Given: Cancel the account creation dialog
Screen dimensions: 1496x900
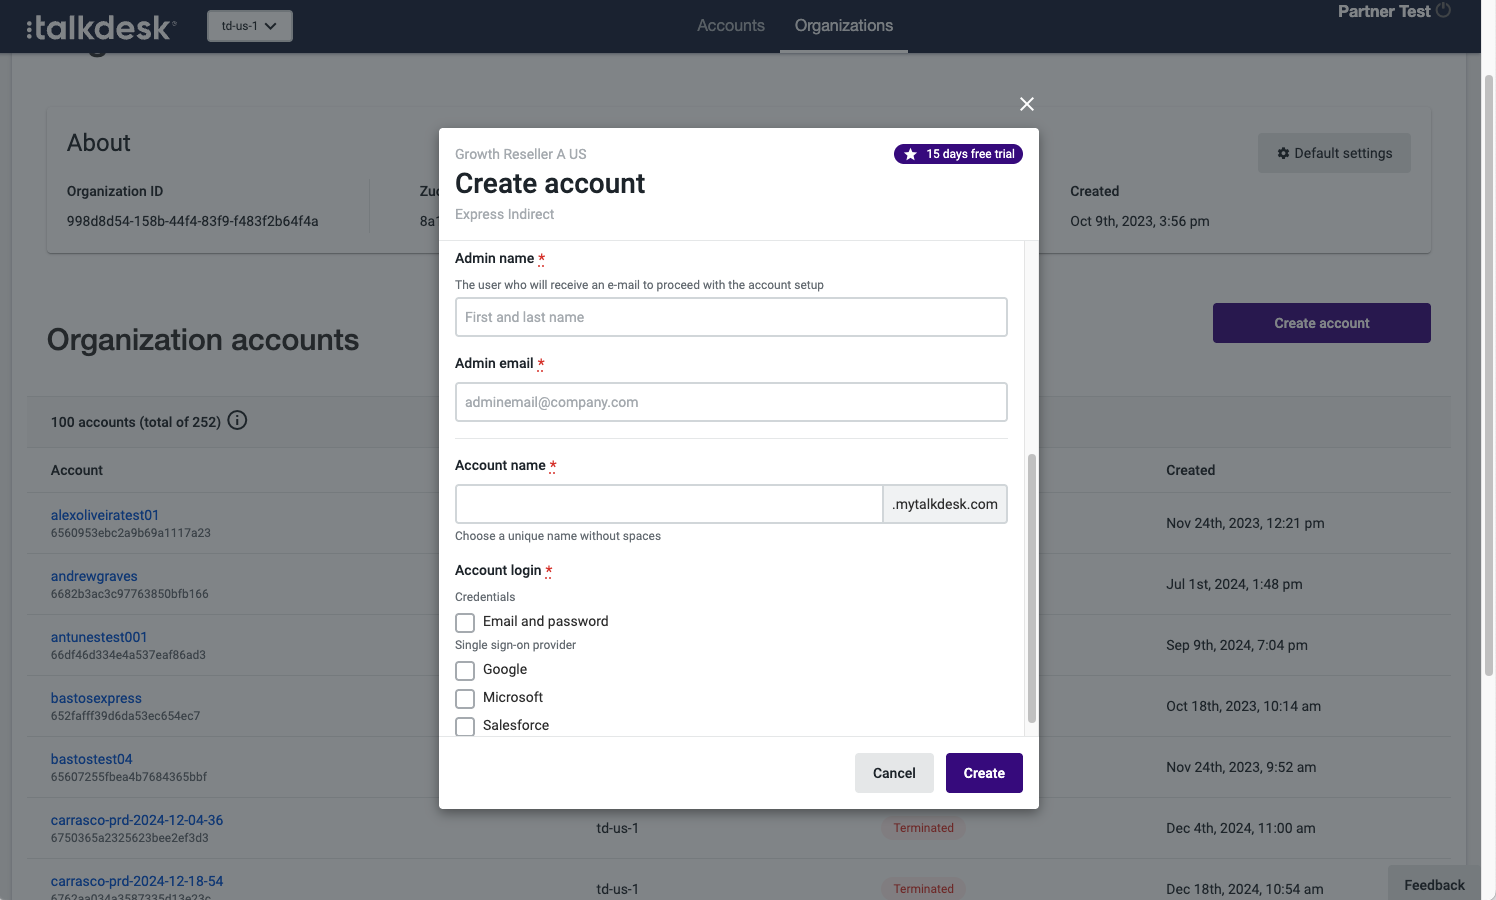Looking at the screenshot, I should tap(894, 773).
